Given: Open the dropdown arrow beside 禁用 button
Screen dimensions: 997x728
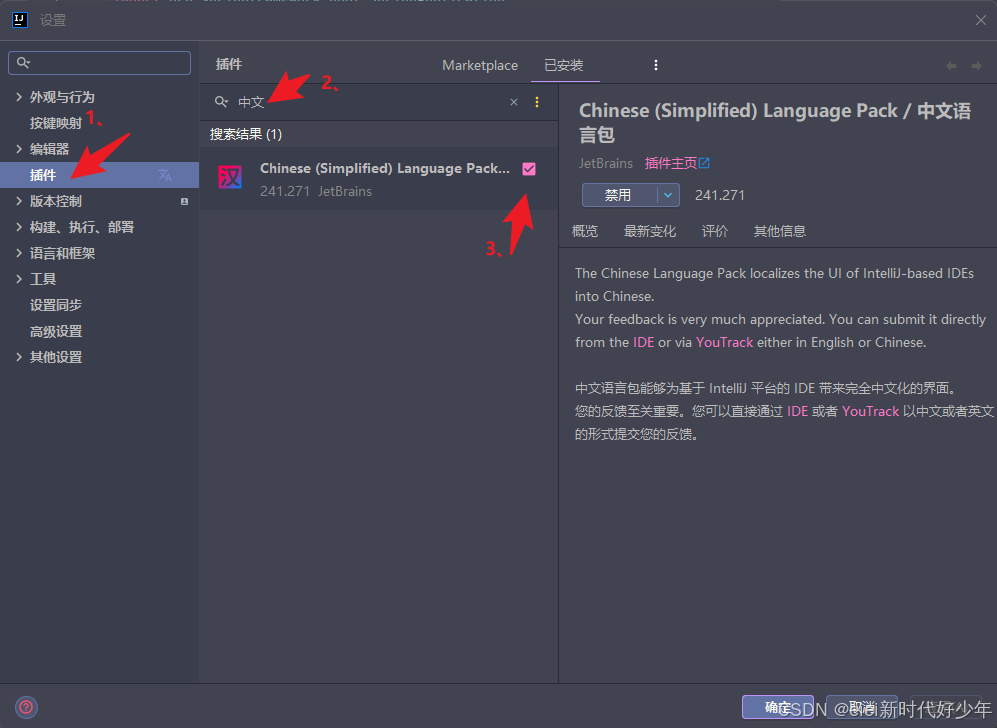Looking at the screenshot, I should point(668,195).
